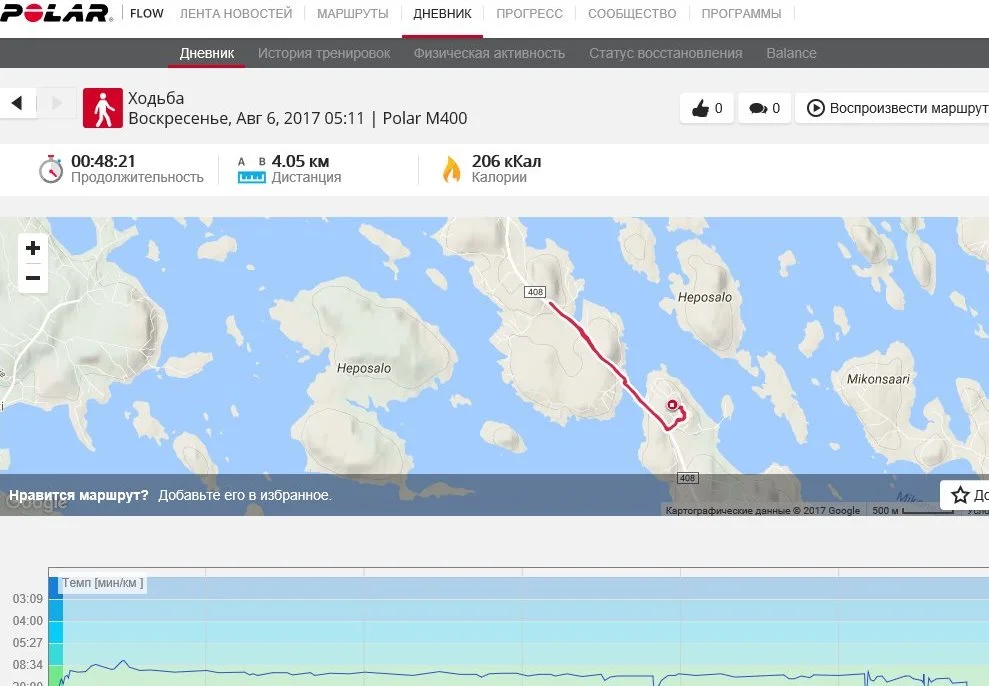Click the training date Воскресенье, Авг 6
This screenshot has width=989, height=686.
[x=247, y=119]
